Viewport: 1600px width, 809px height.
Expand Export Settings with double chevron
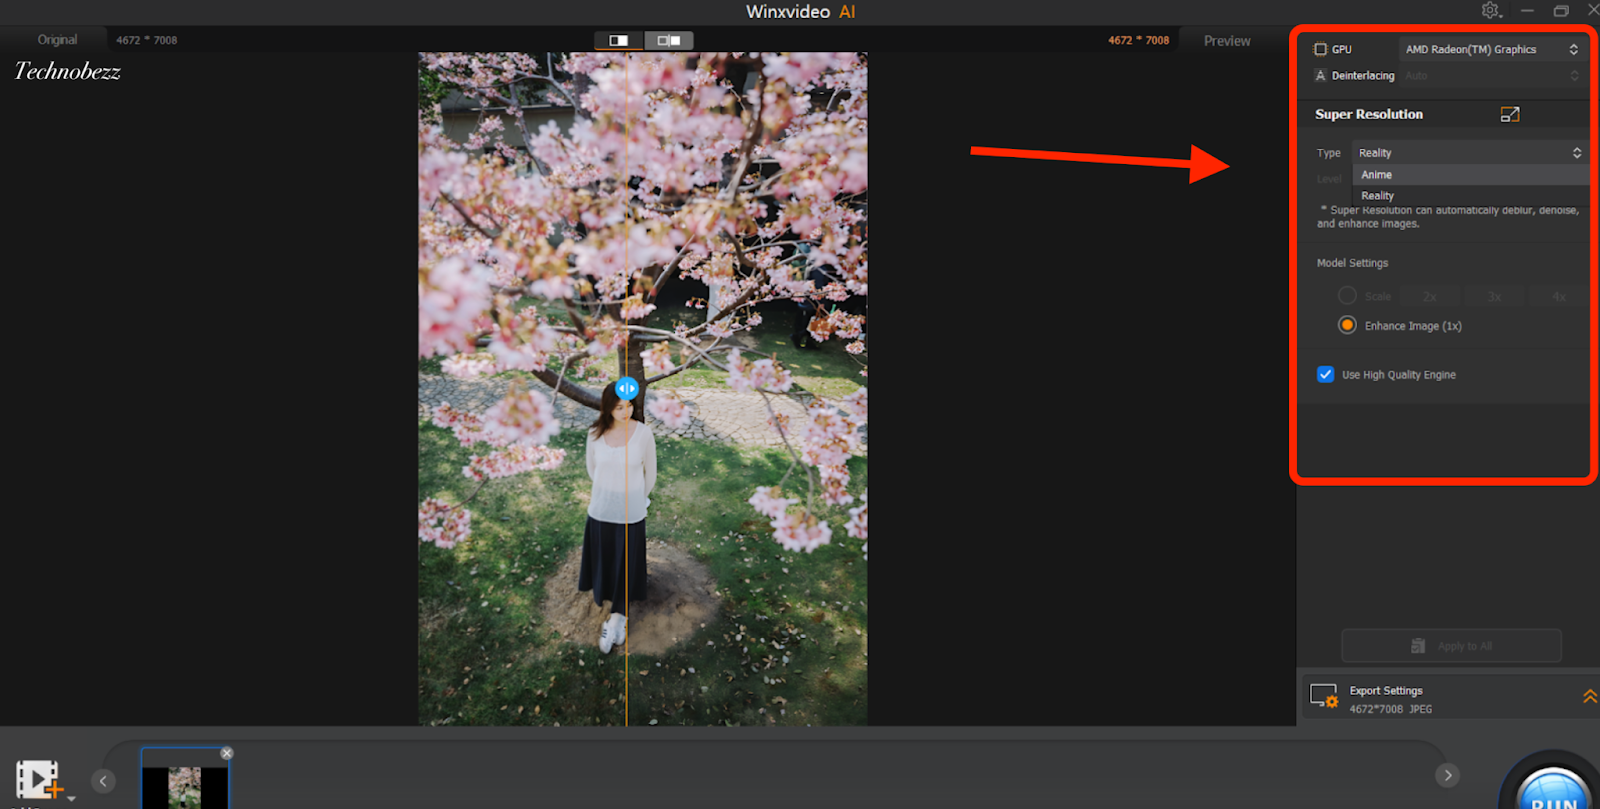[1589, 696]
